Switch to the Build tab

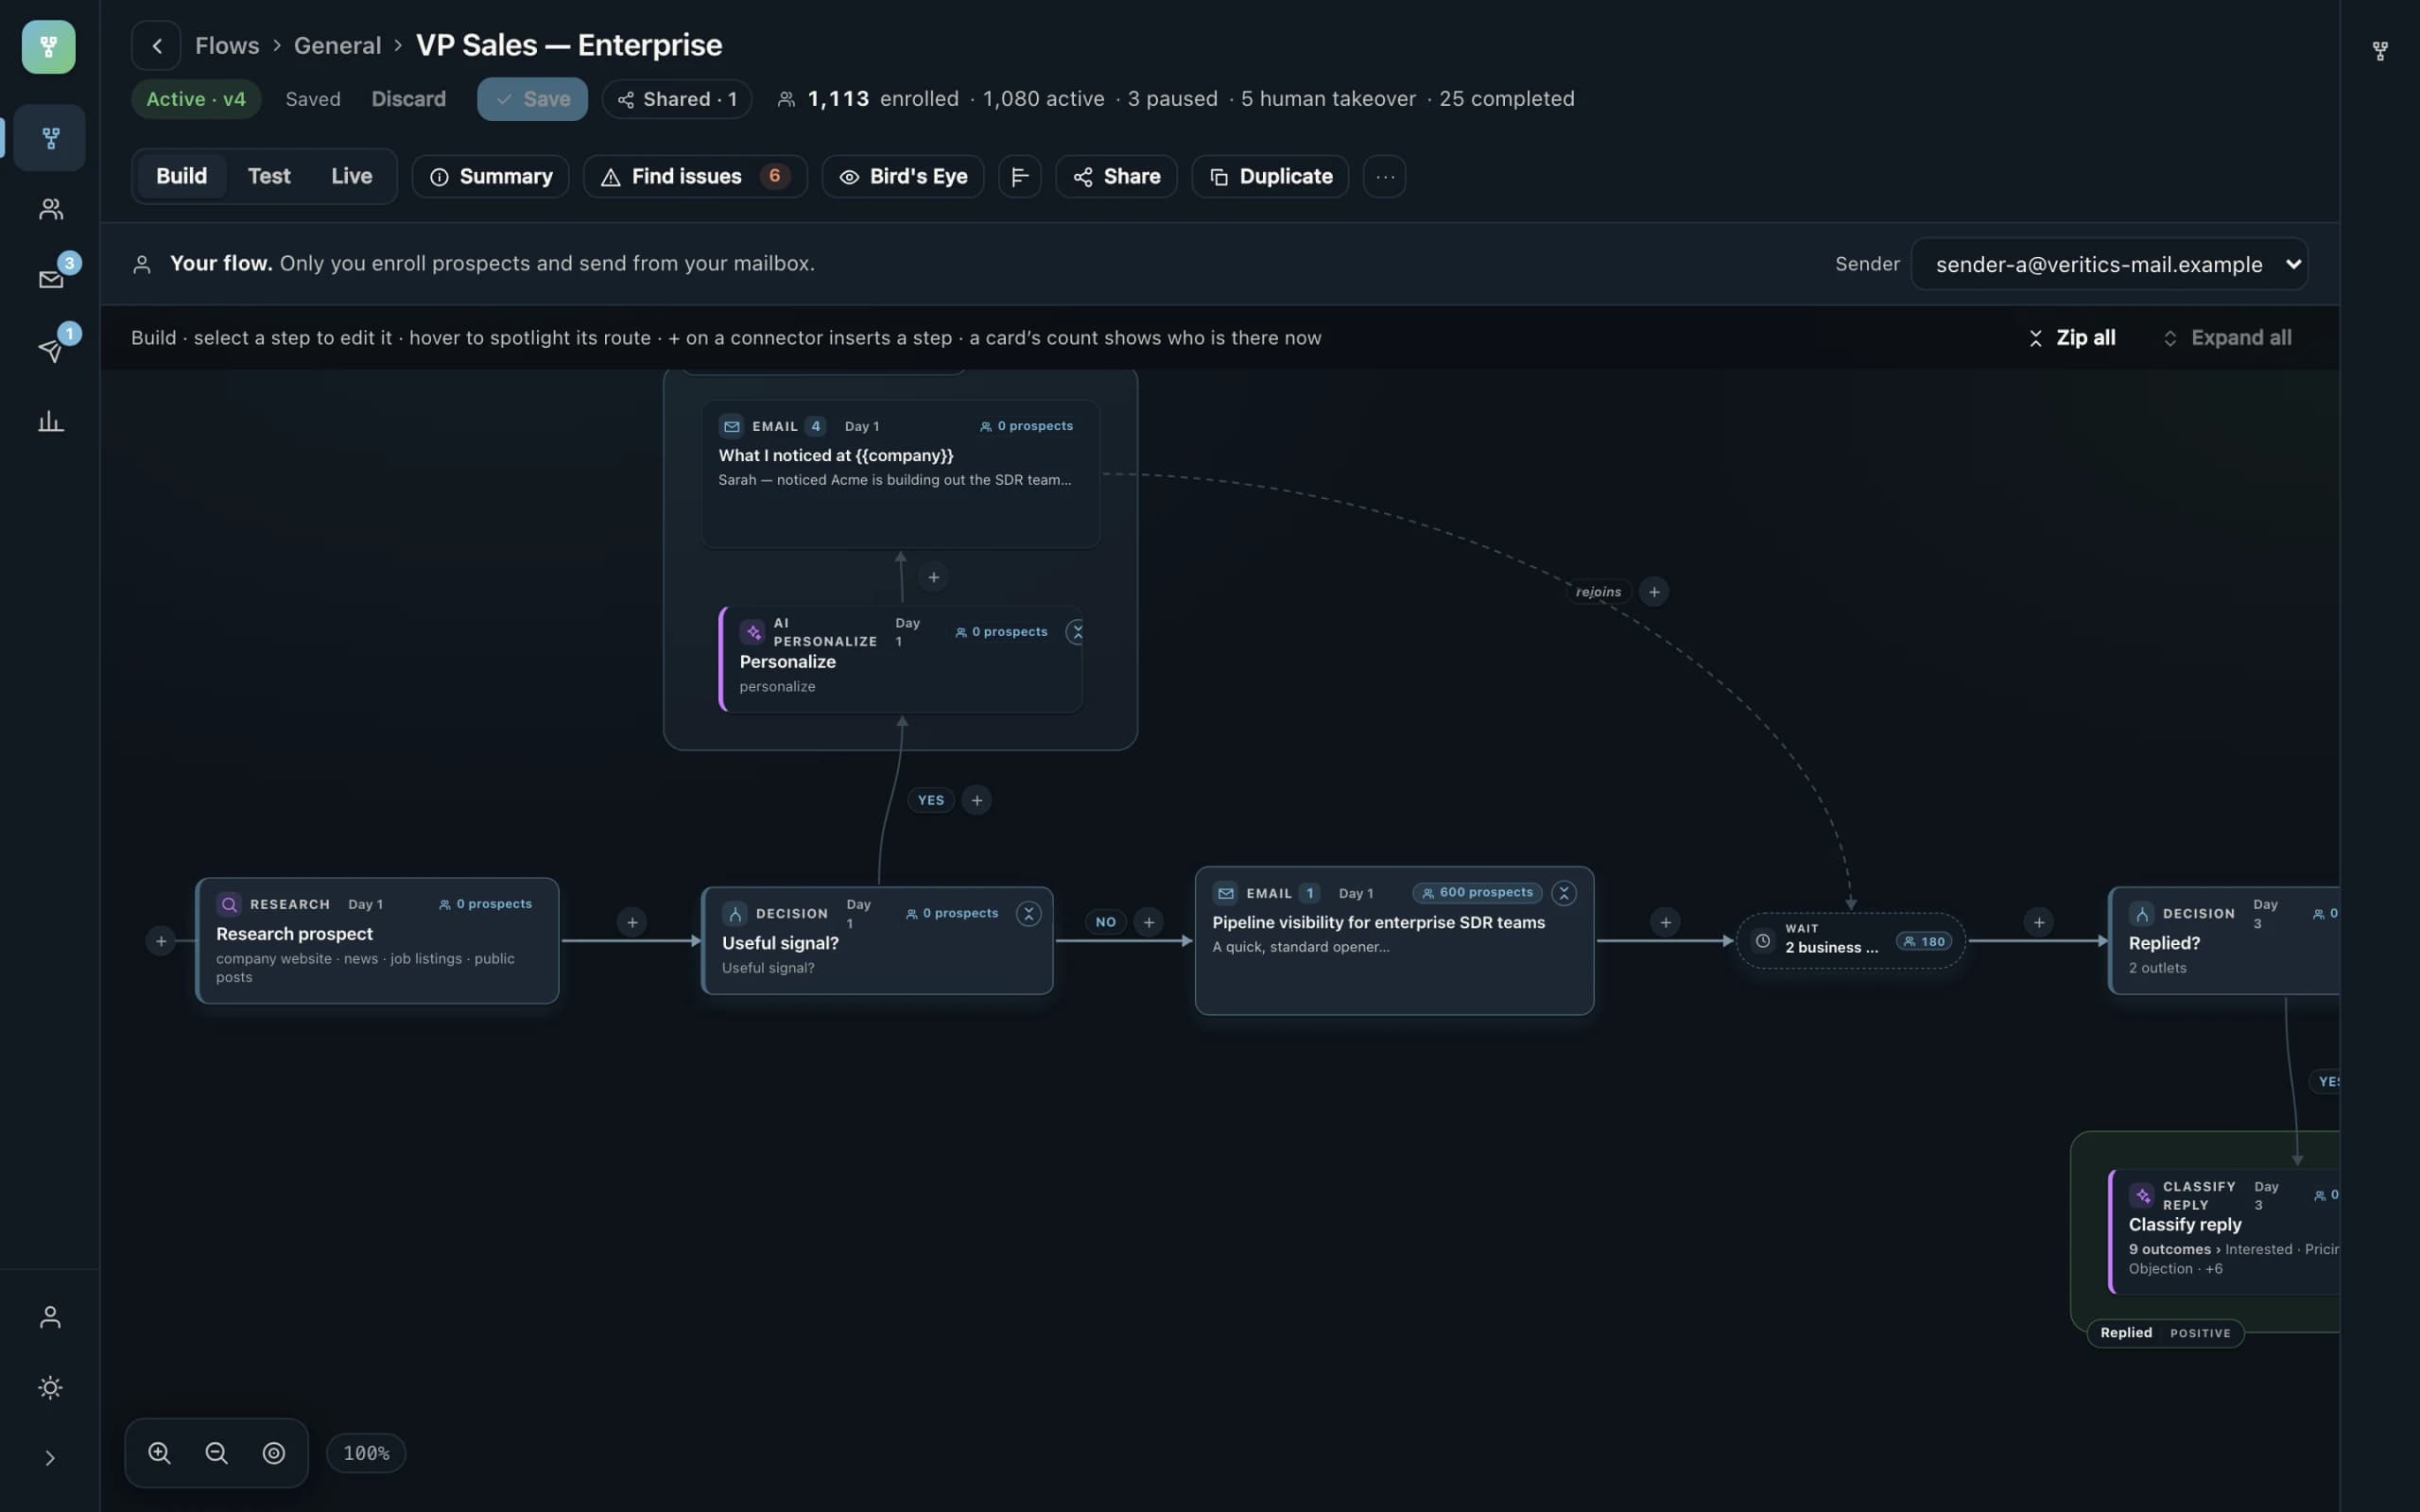click(x=181, y=176)
